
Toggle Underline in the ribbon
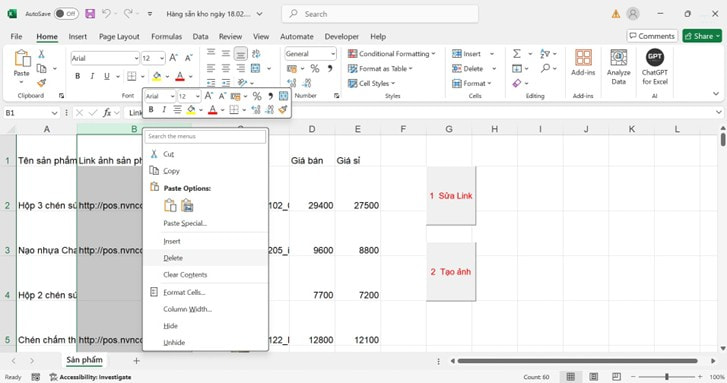click(107, 77)
